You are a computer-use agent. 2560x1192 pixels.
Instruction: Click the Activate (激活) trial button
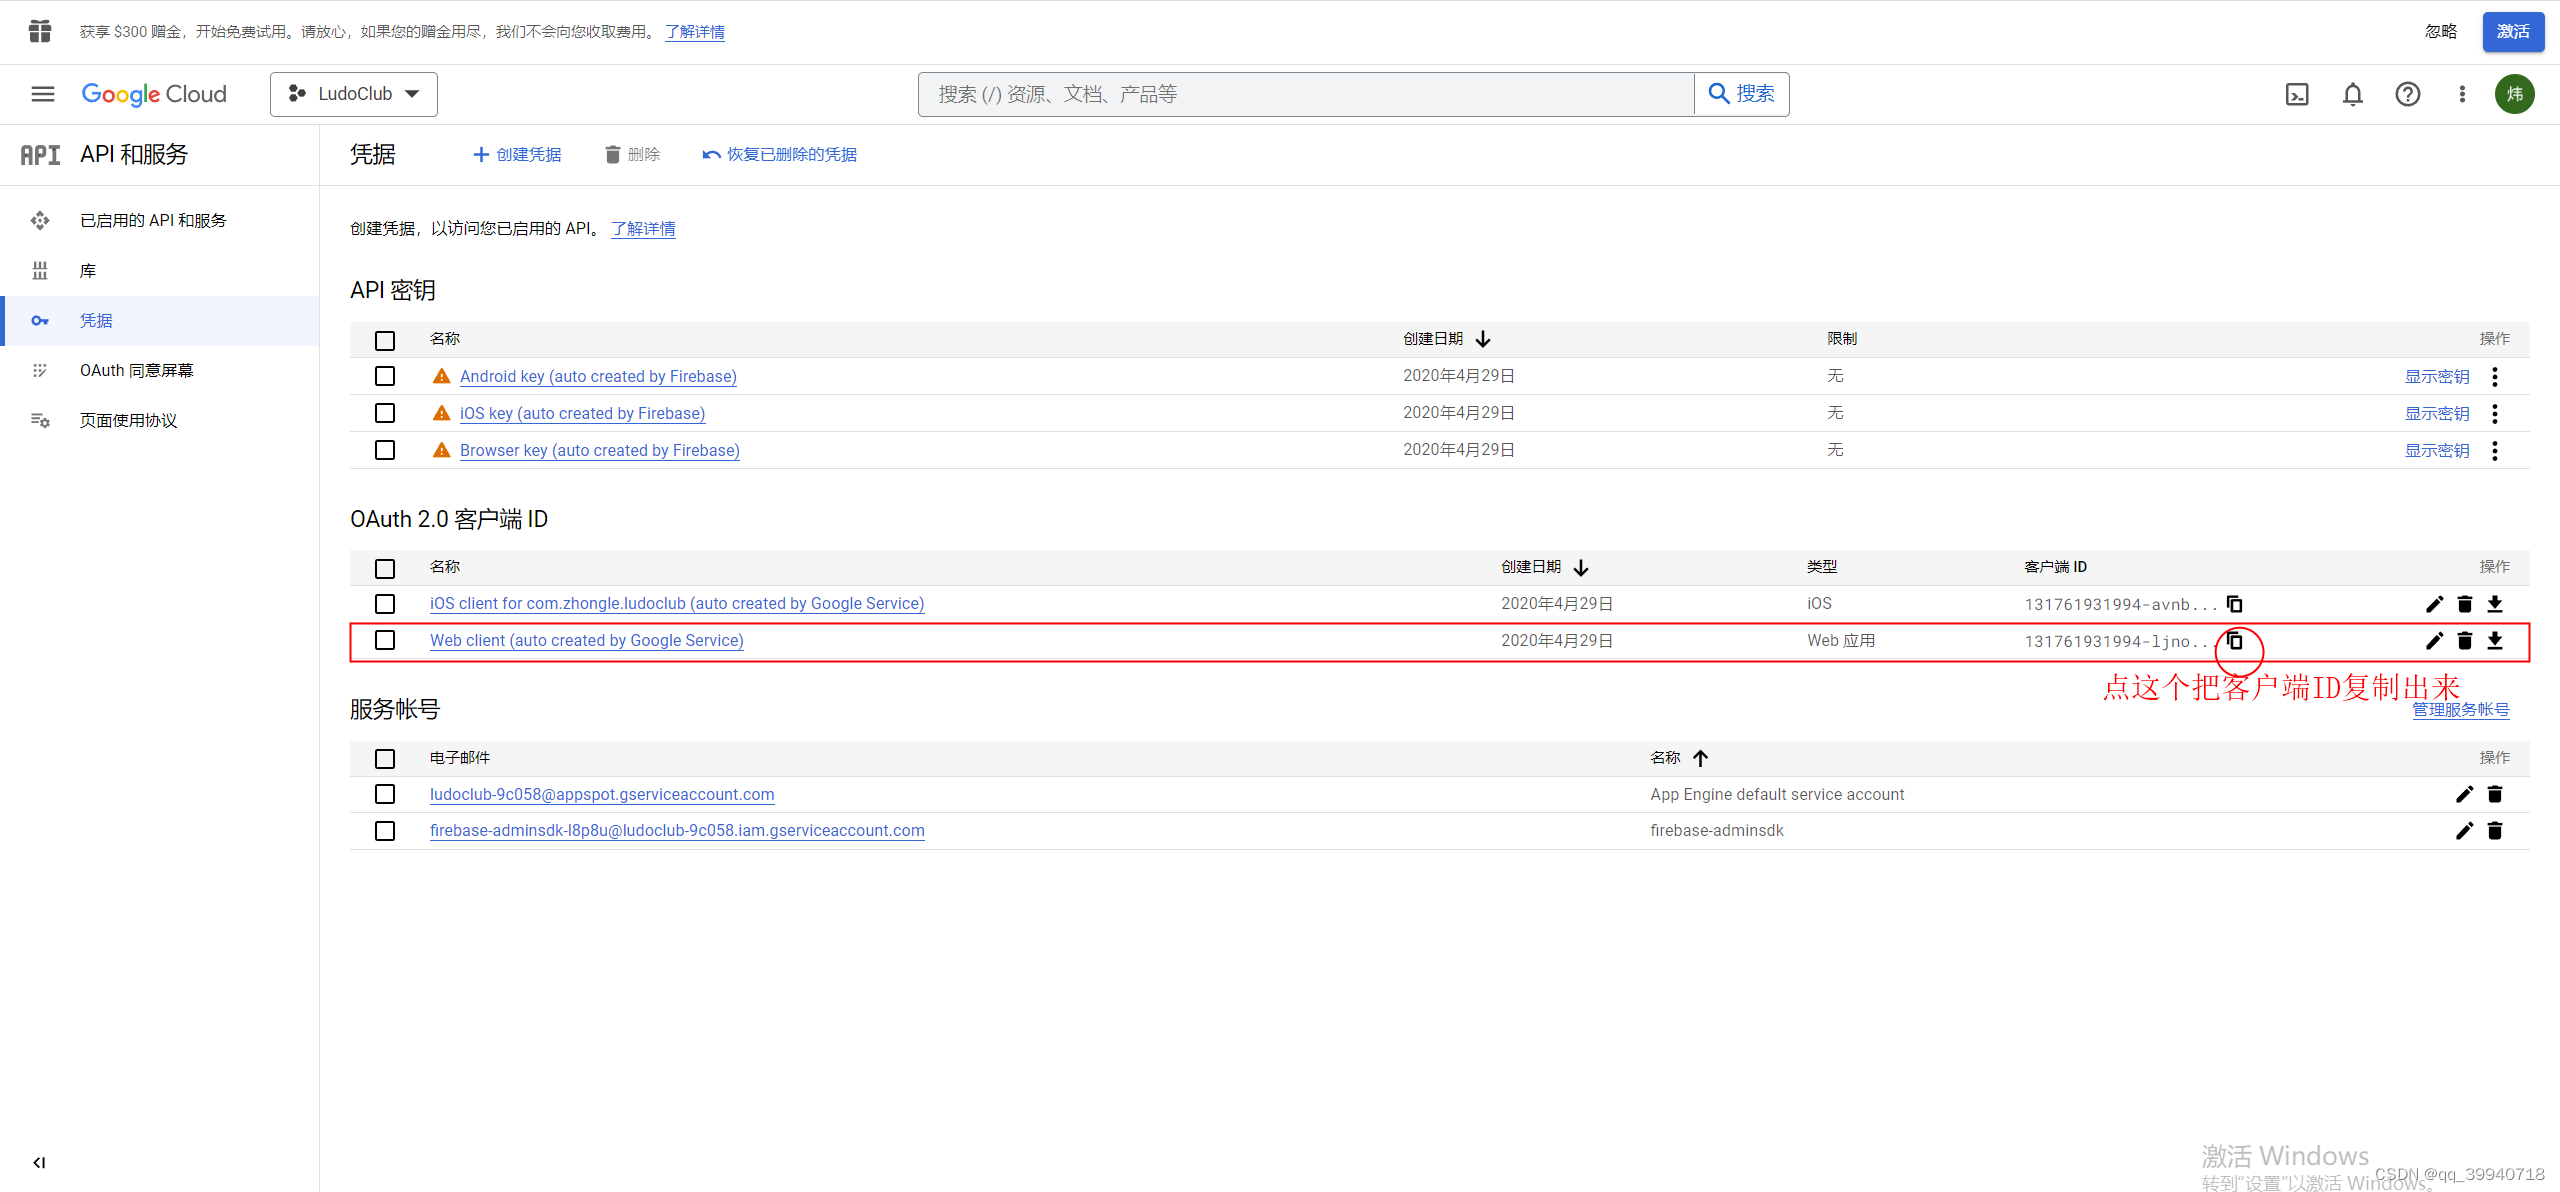pos(2513,32)
